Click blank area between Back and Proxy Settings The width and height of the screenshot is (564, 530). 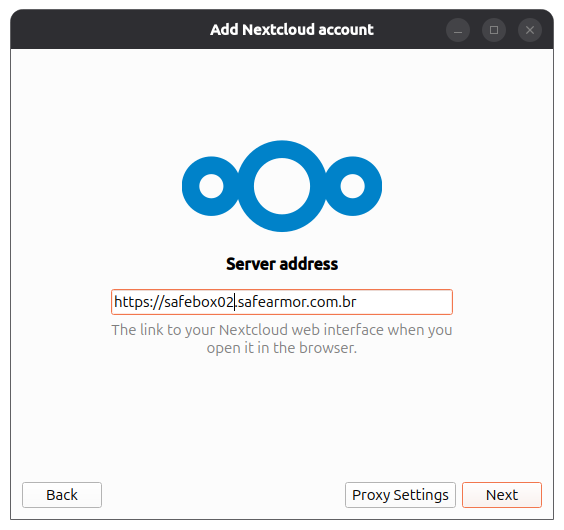click(x=223, y=495)
